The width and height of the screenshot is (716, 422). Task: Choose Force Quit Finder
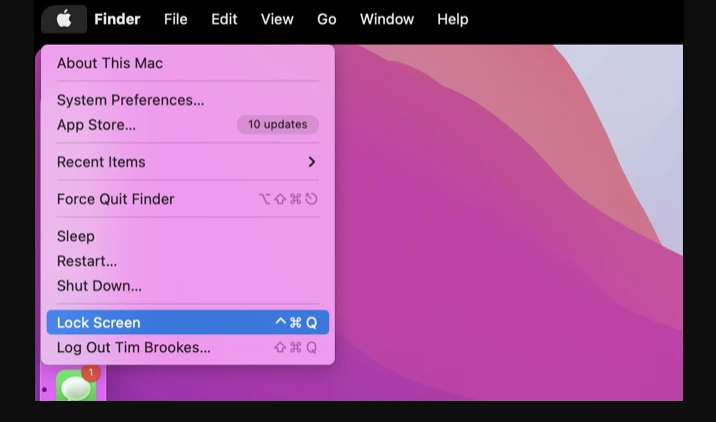(188, 199)
